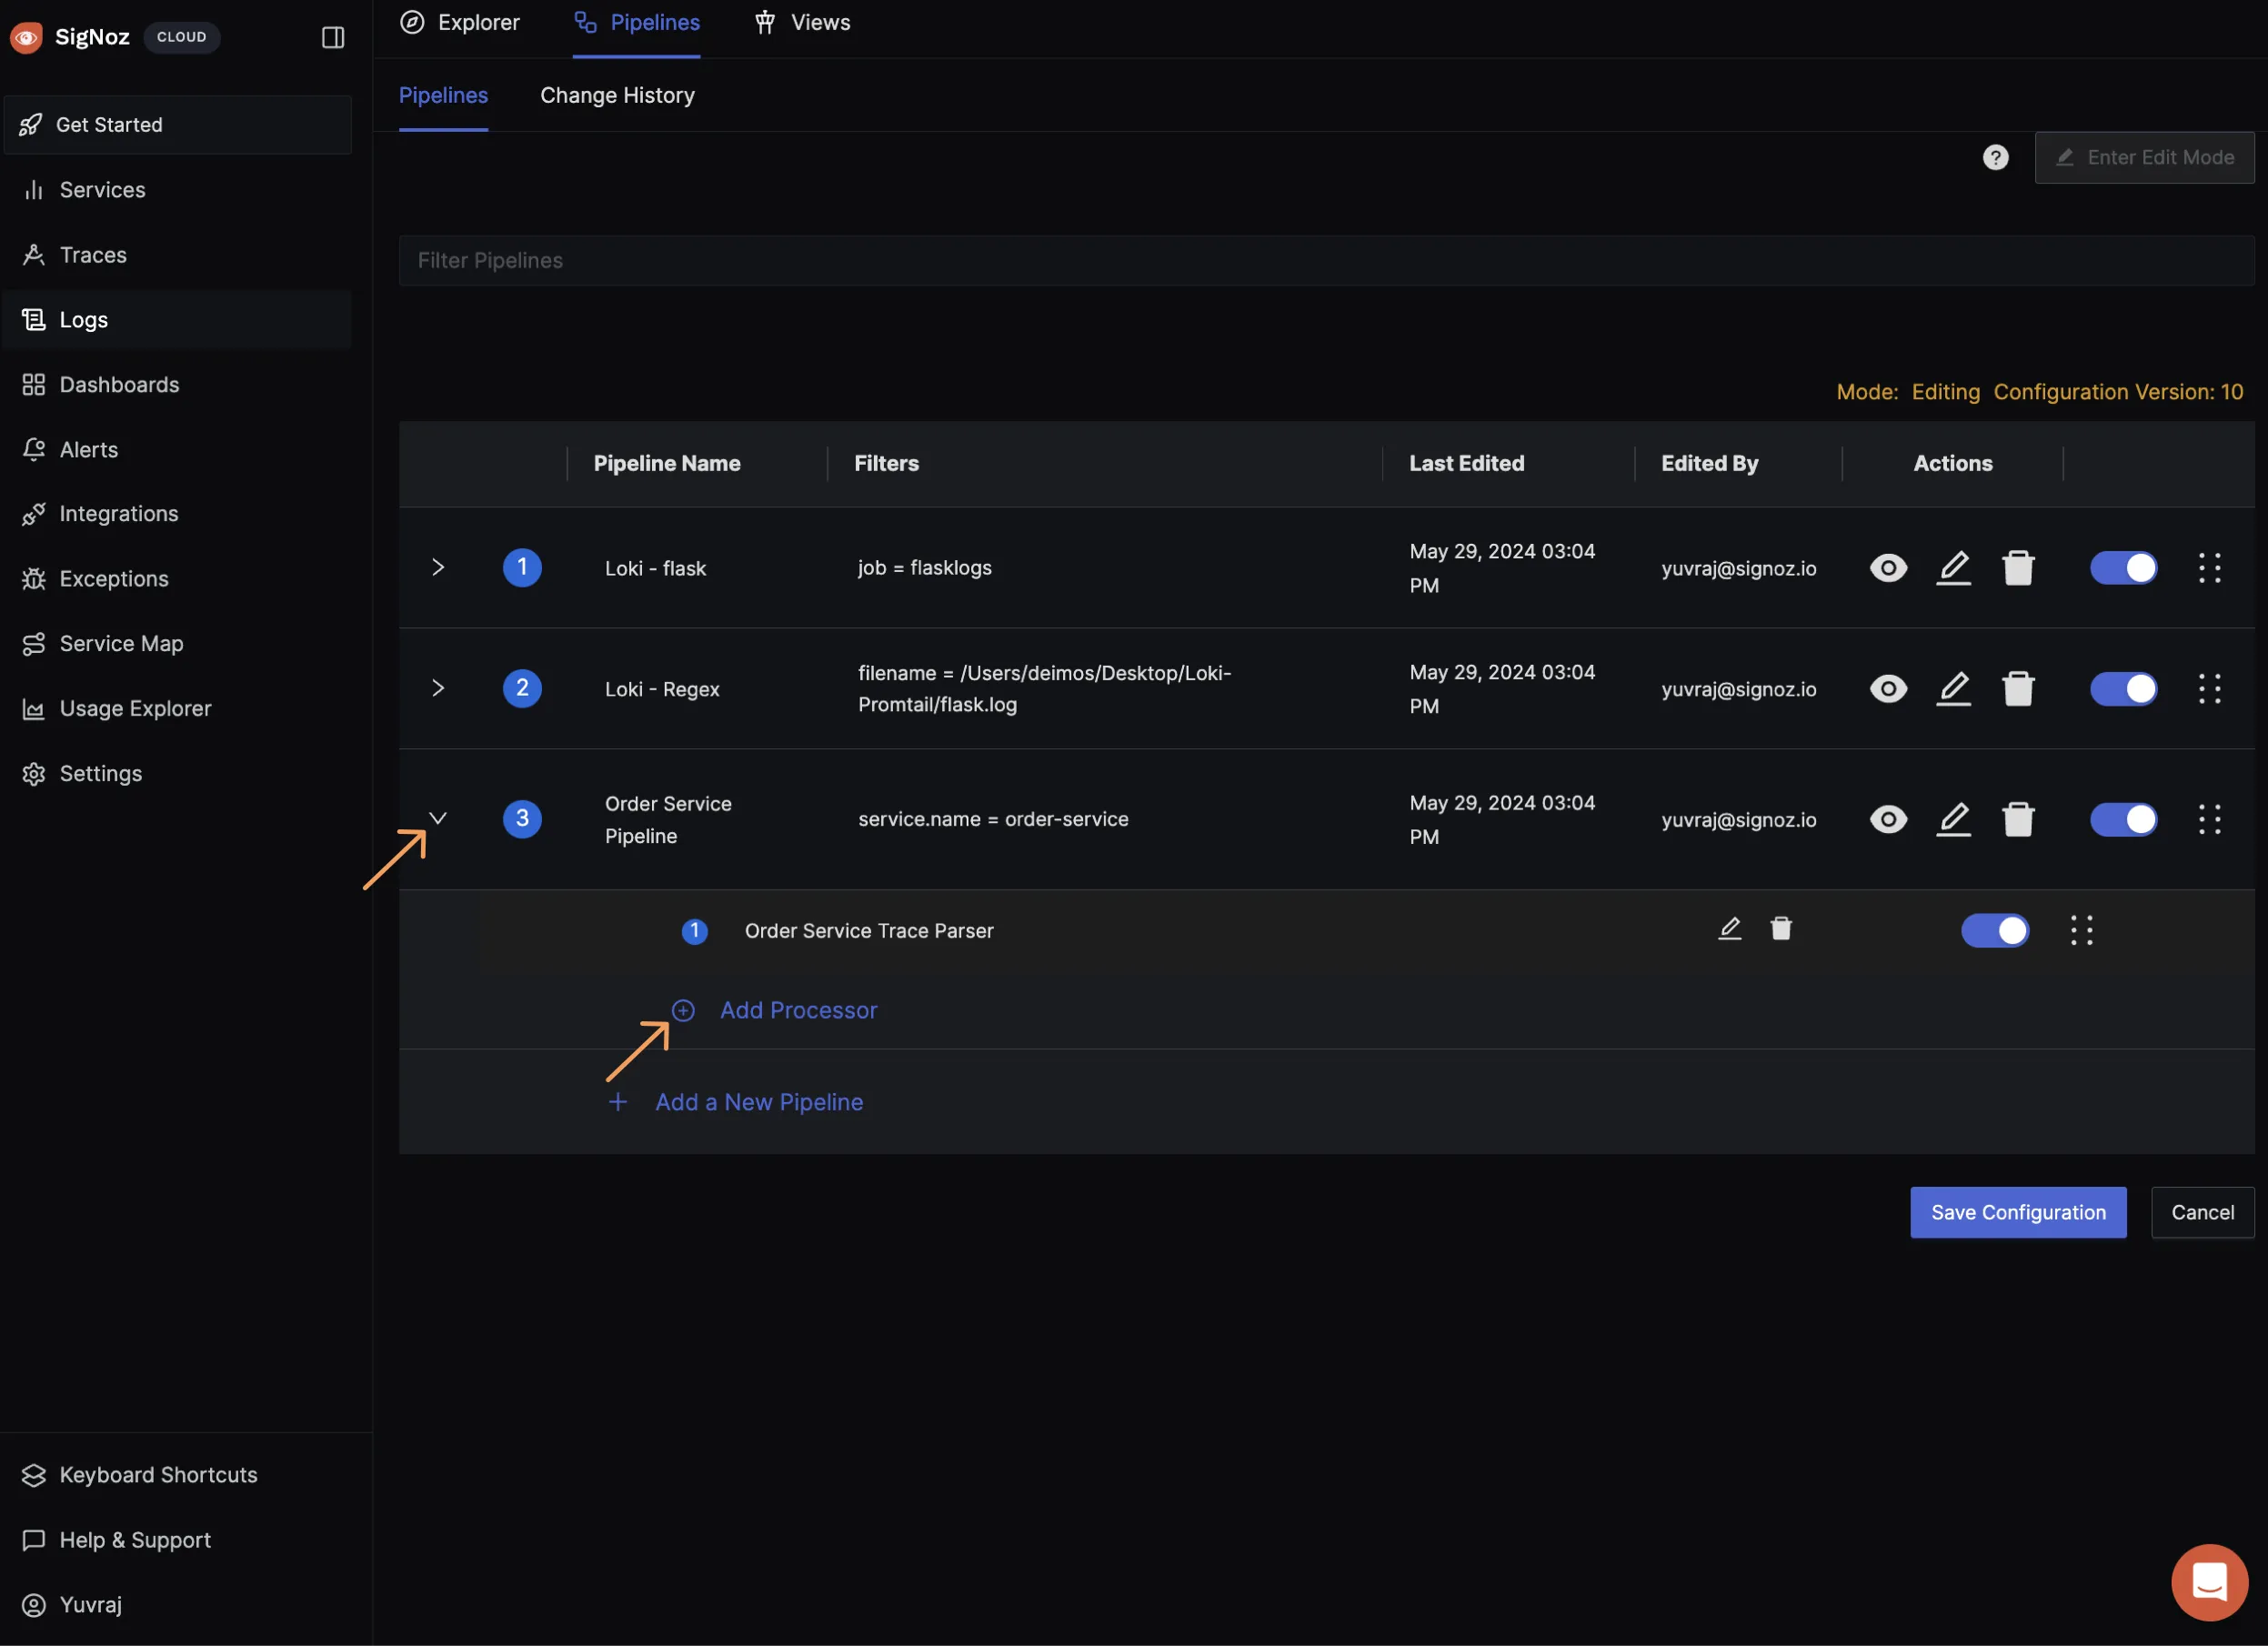Viewport: 2268px width, 1646px height.
Task: Edit the Order Service Trace Parser processor
Action: pos(1730,929)
